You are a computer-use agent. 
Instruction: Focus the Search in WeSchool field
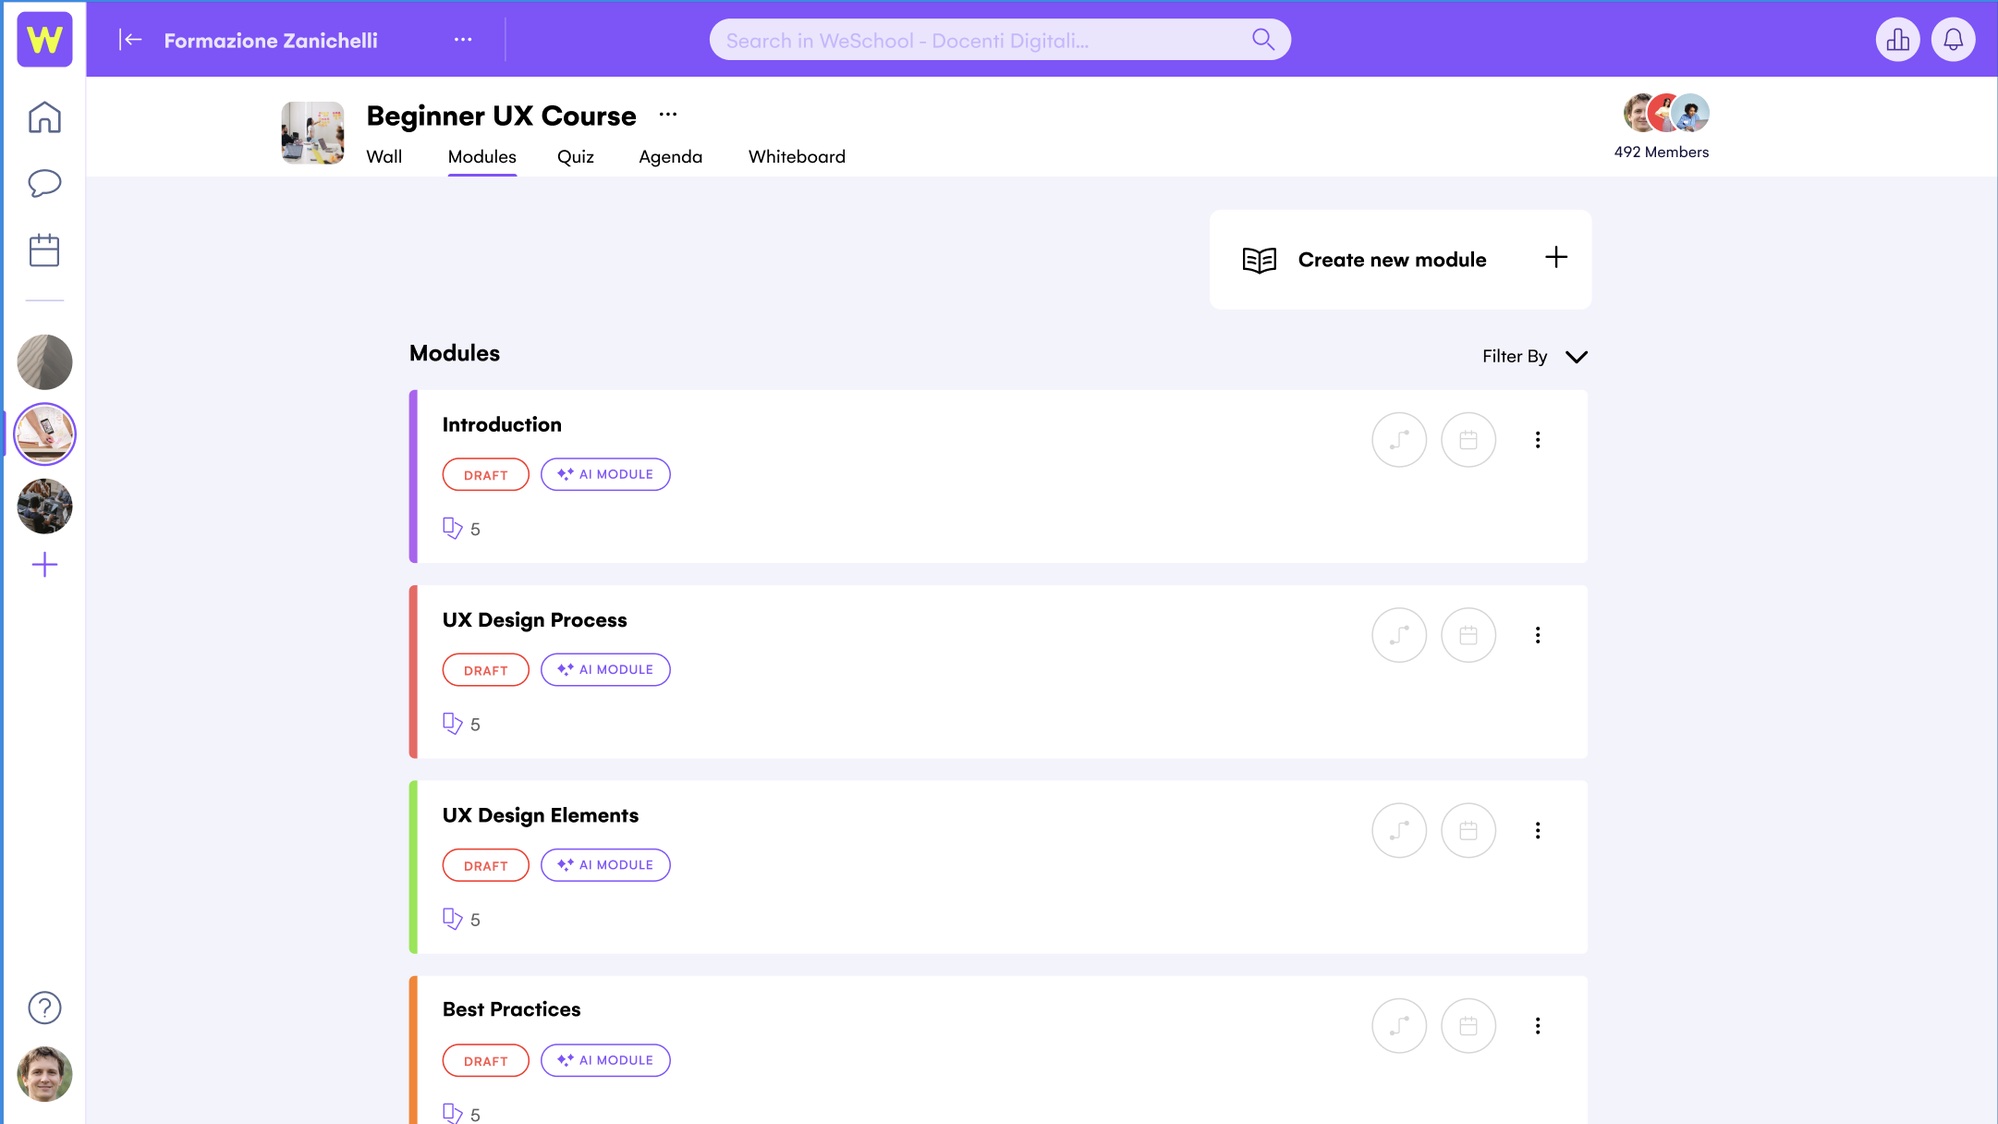pos(999,39)
